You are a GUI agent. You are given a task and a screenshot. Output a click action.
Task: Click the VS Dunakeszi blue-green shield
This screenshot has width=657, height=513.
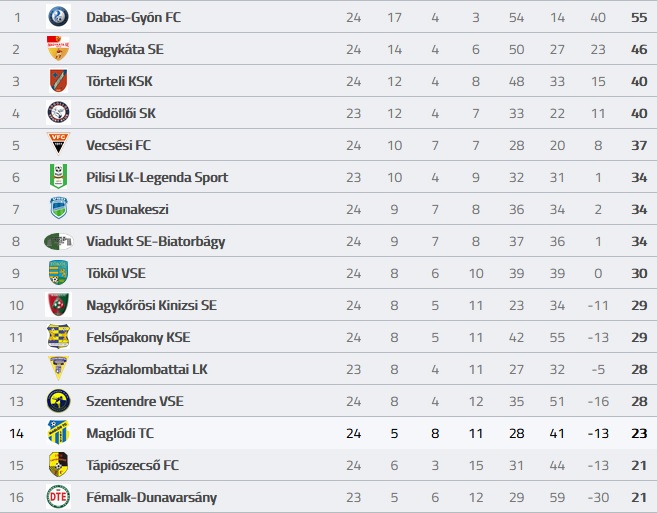(58, 208)
